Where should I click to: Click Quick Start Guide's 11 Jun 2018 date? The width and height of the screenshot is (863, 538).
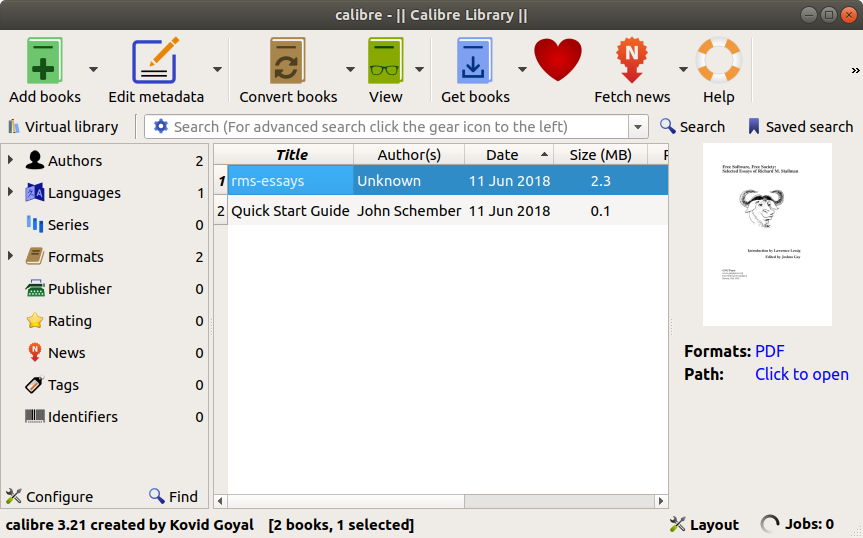[509, 211]
